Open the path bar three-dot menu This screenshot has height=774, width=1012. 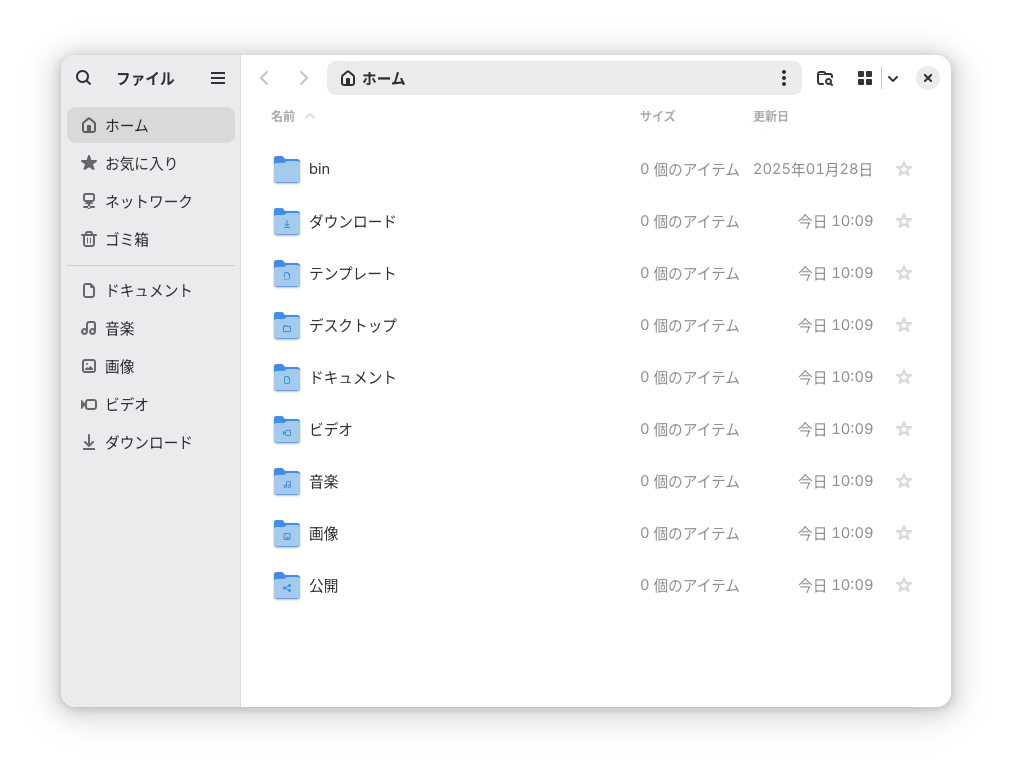point(784,77)
